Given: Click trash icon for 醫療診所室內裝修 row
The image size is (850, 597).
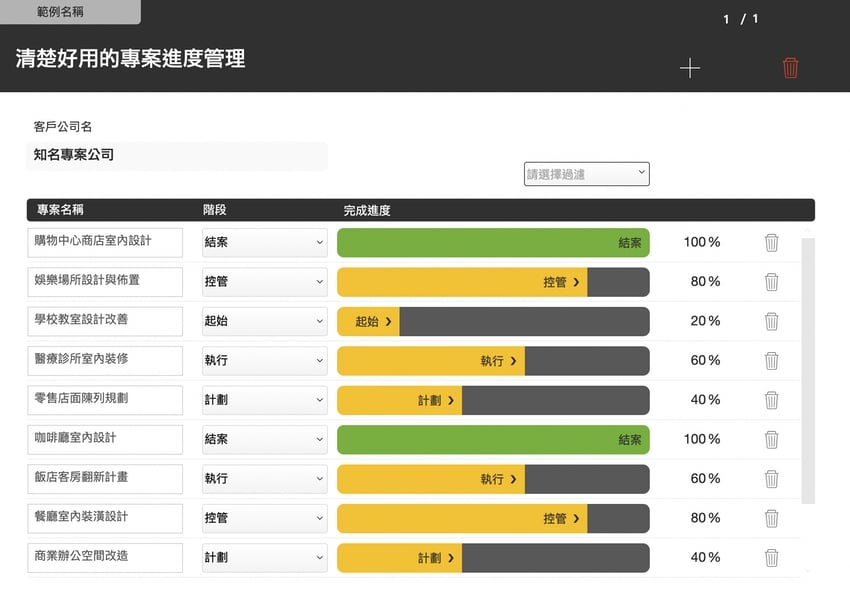Looking at the screenshot, I should 771,361.
